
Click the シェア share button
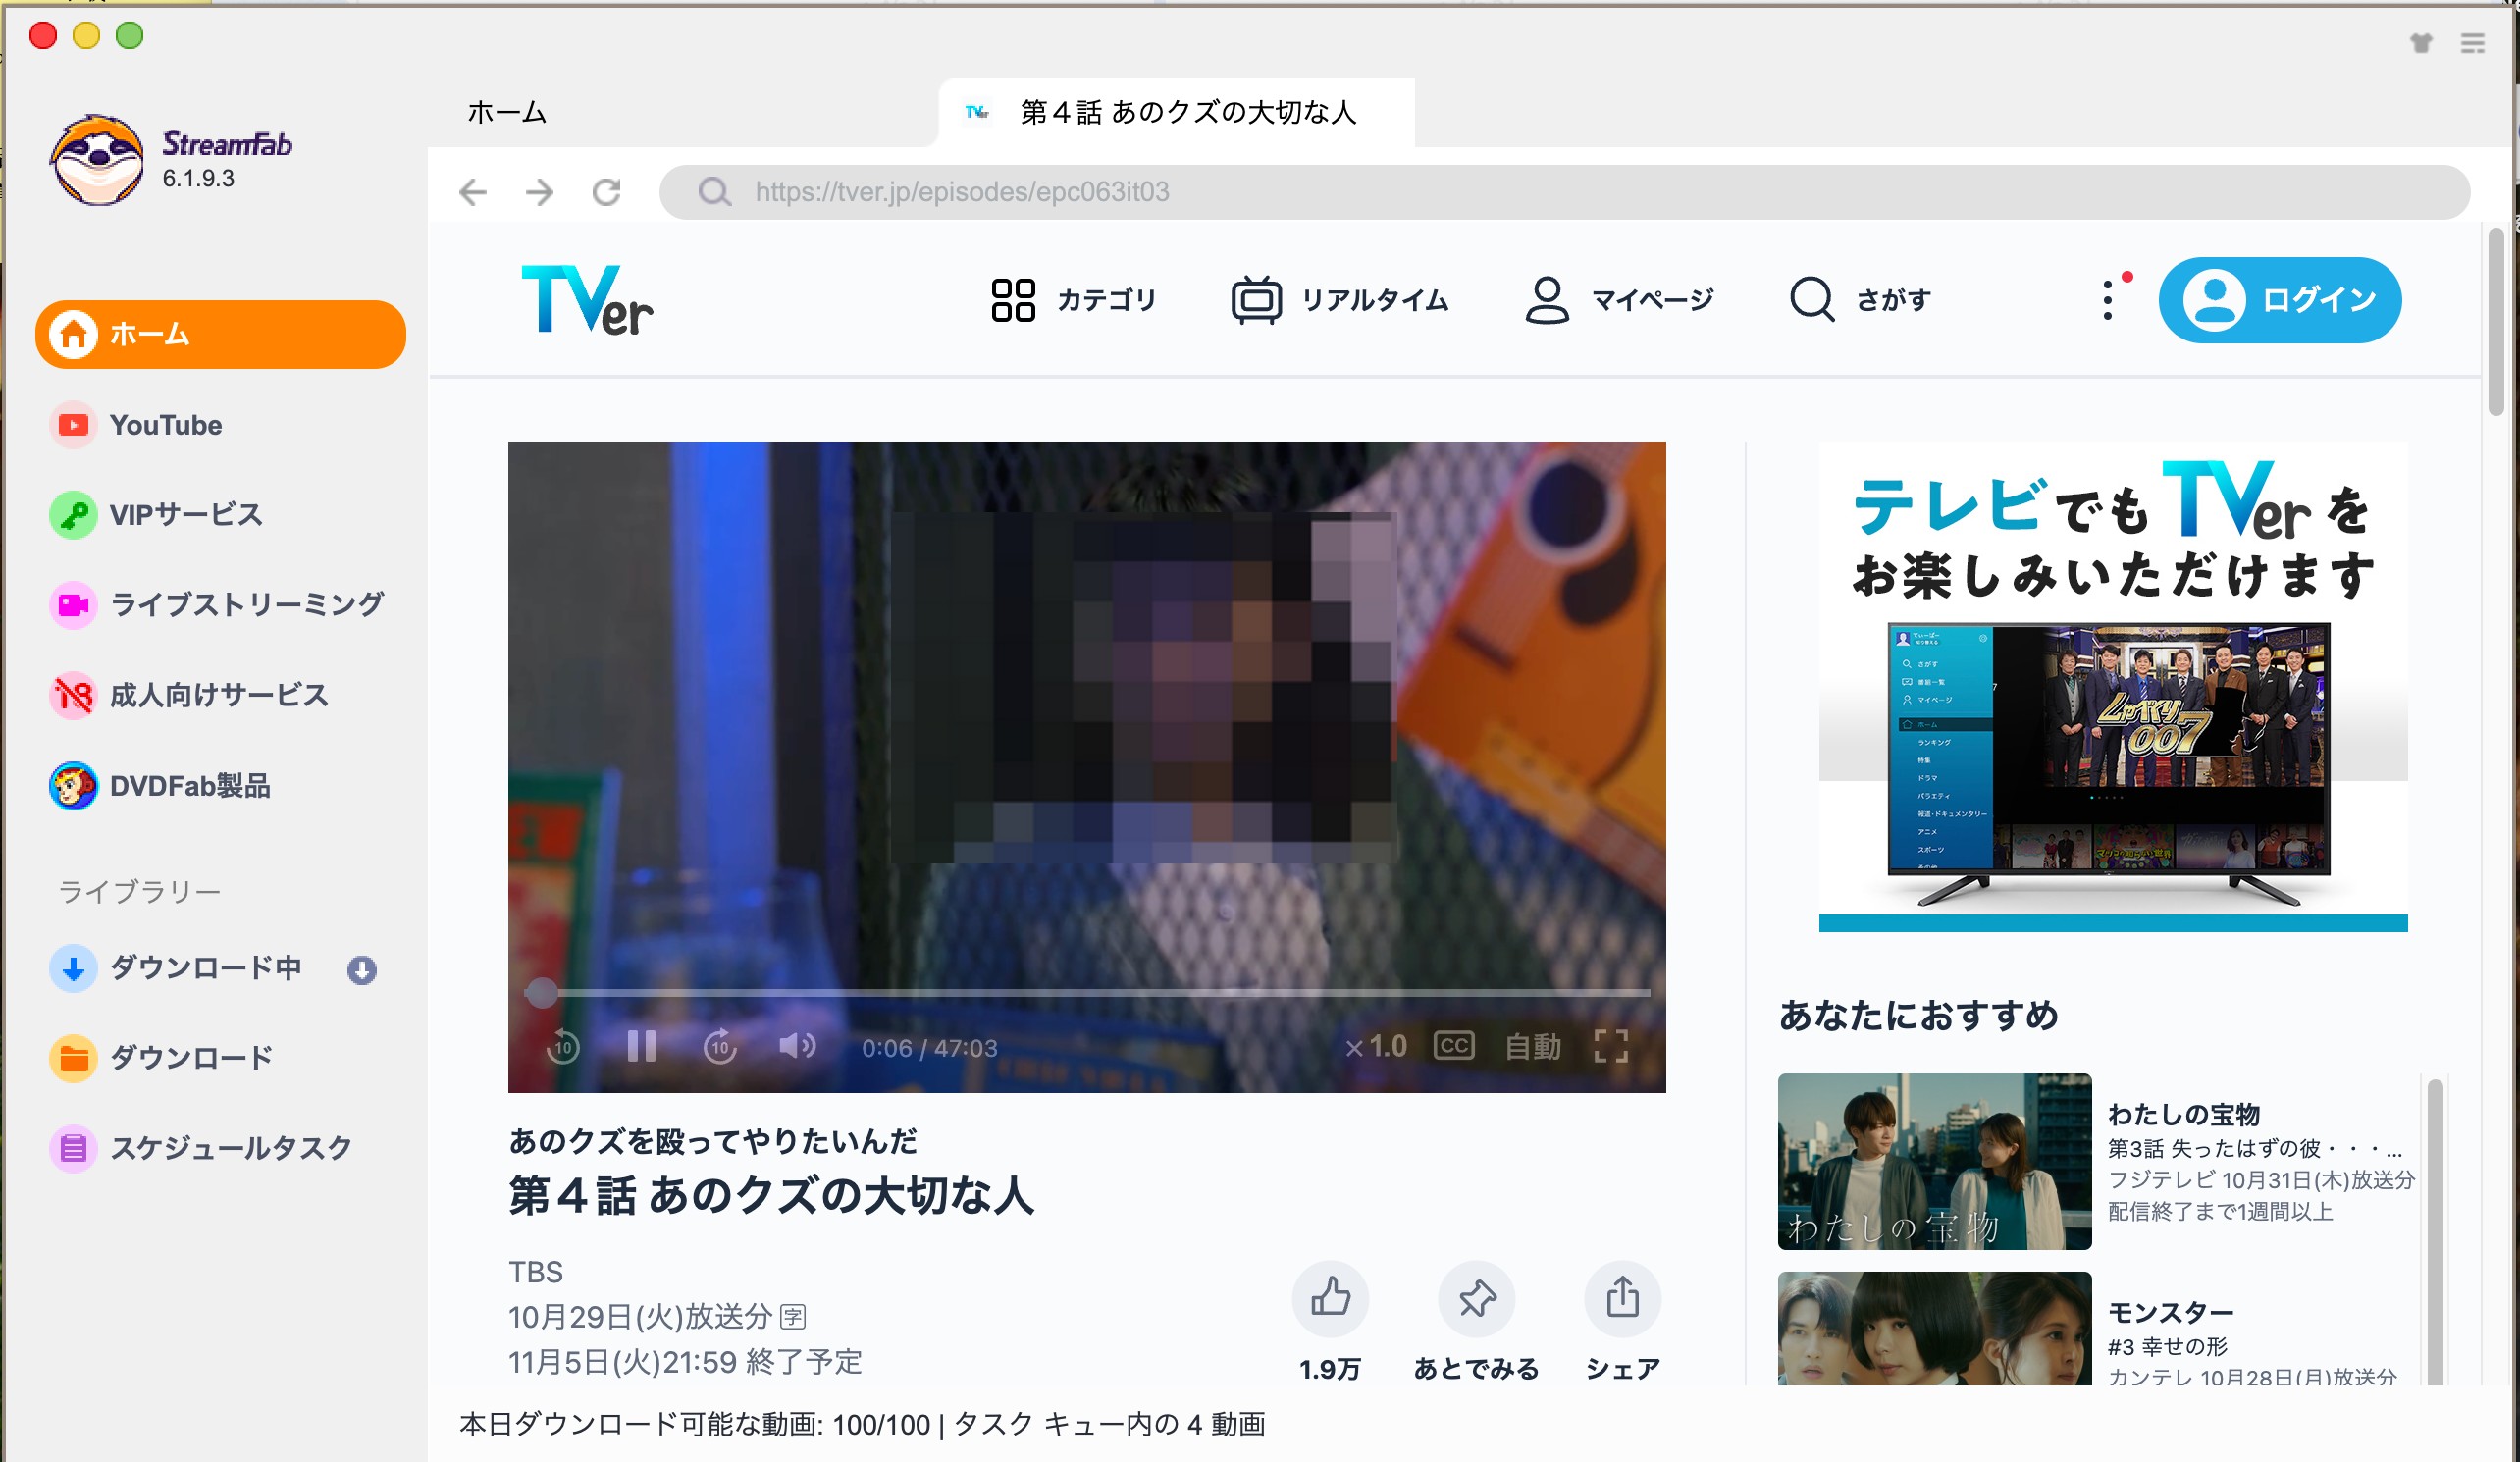click(1622, 1298)
